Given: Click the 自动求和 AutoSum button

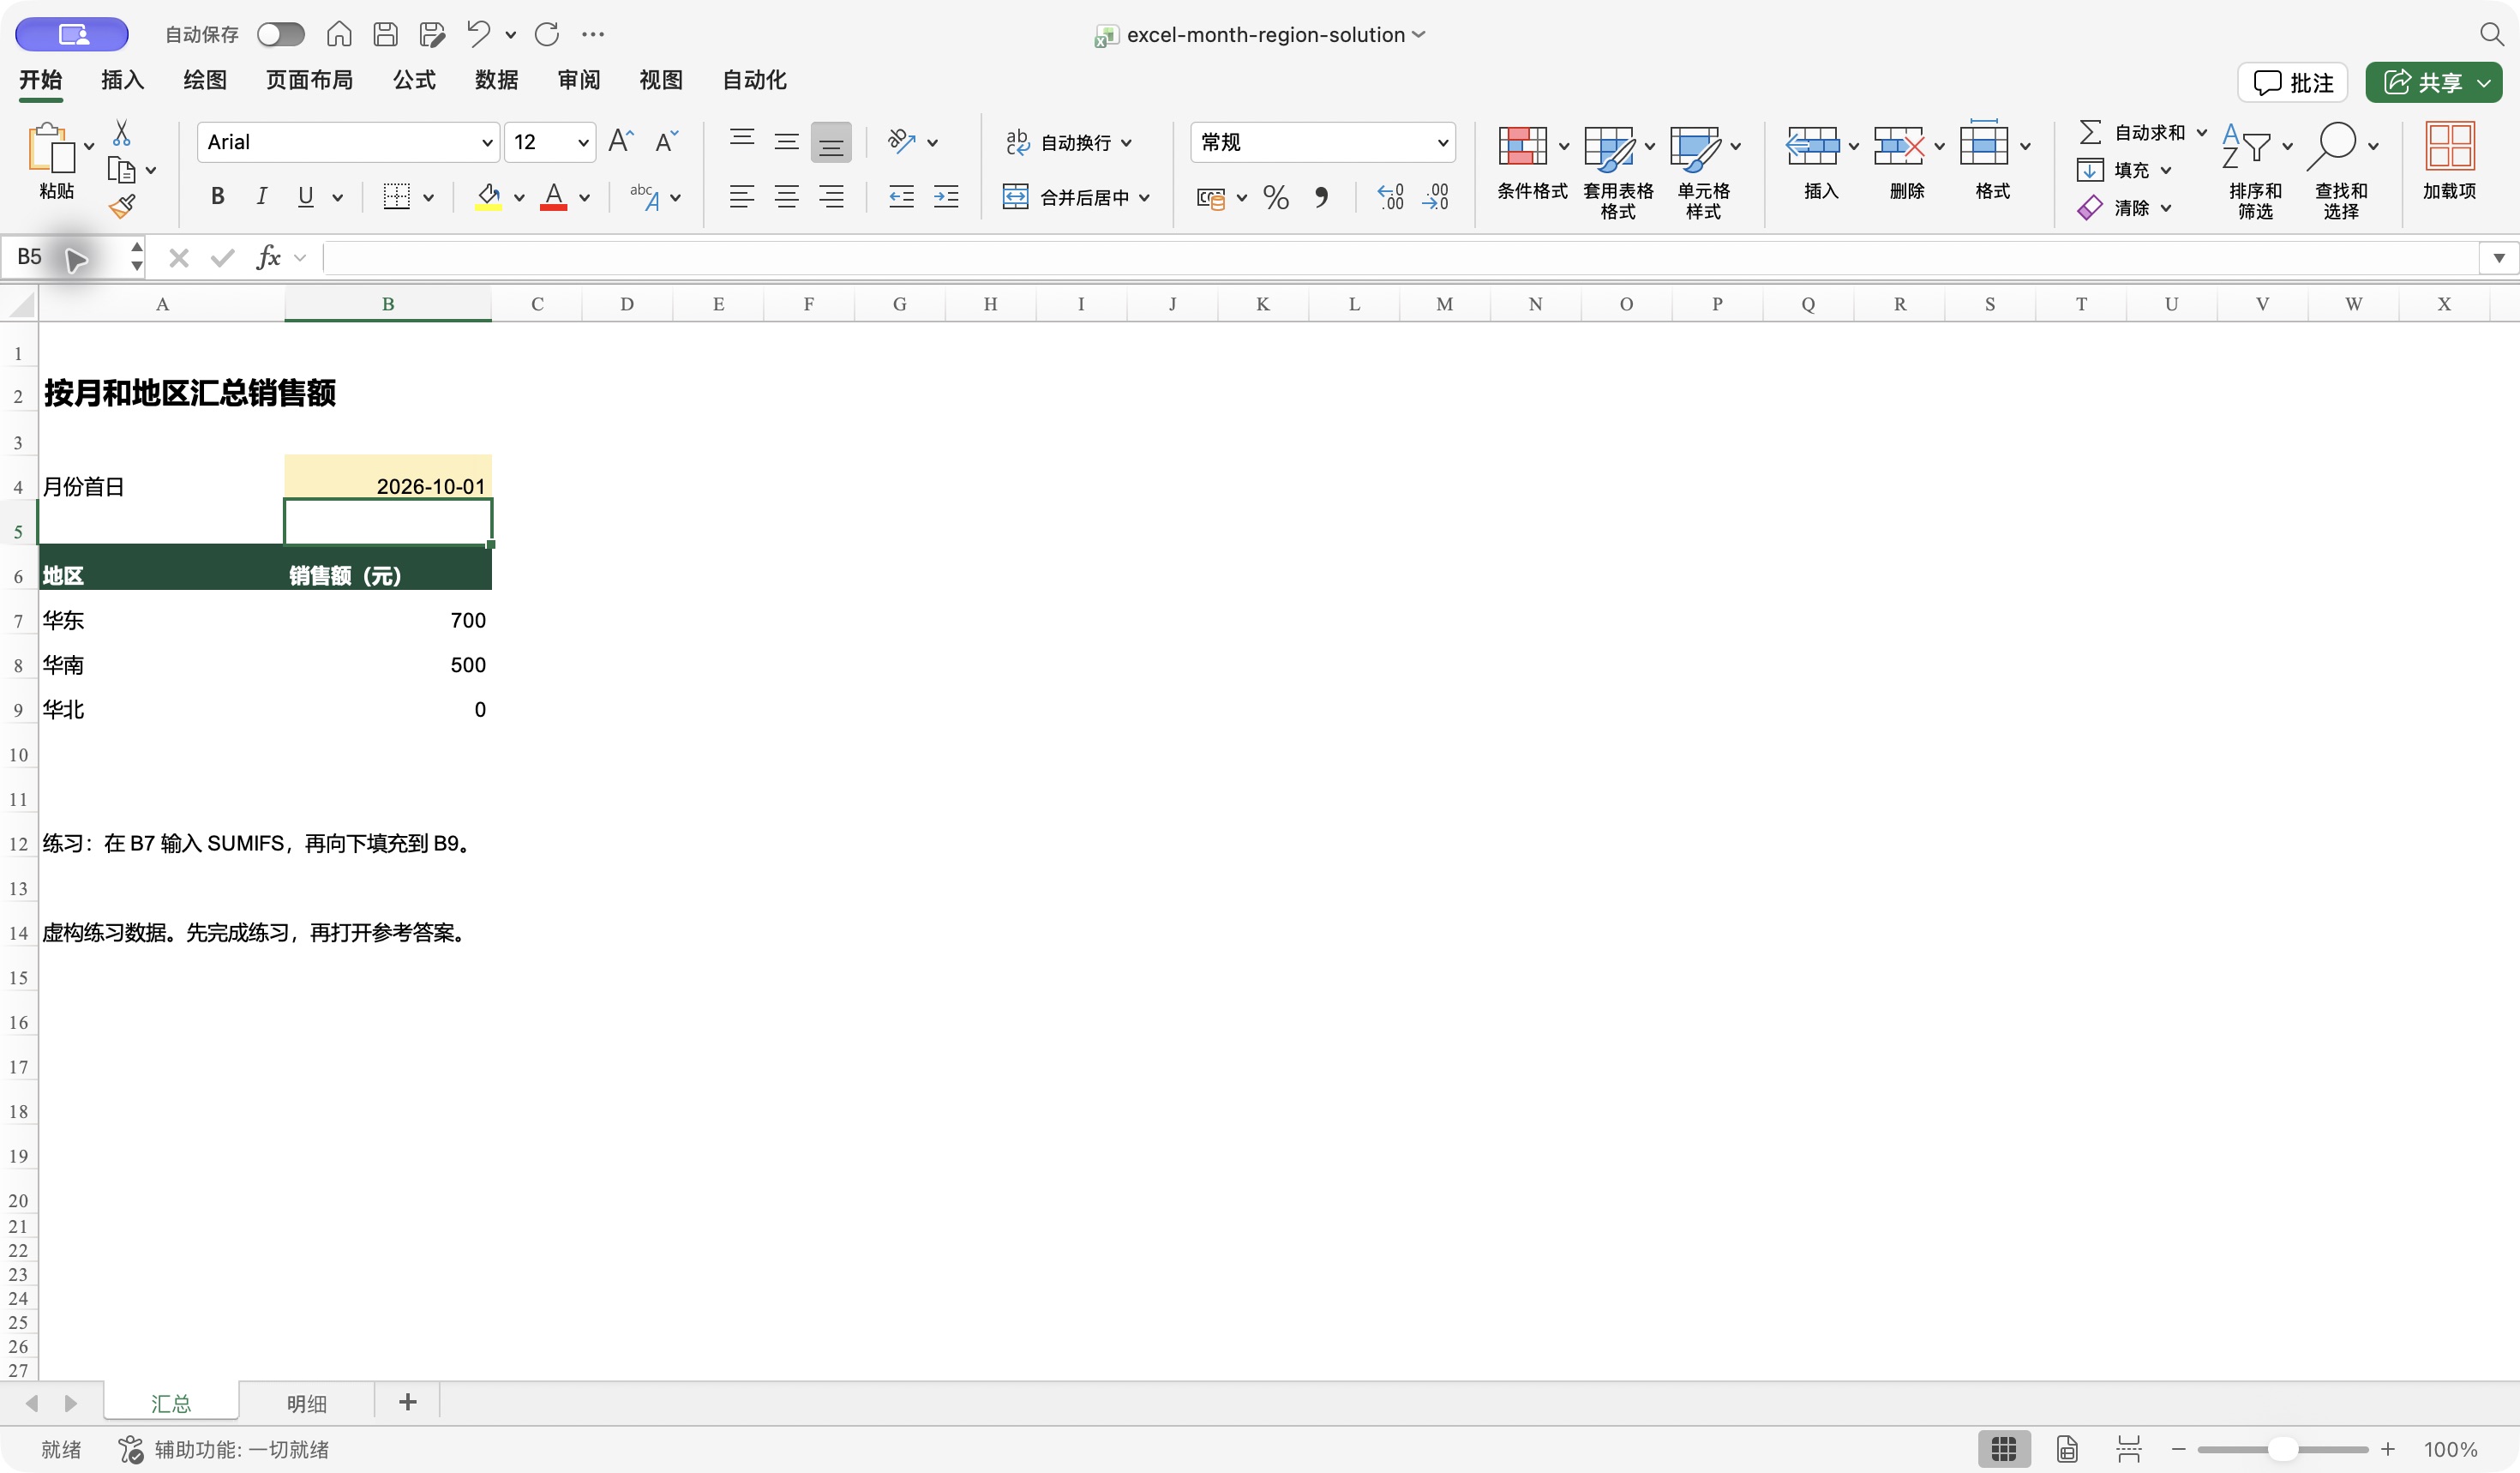Looking at the screenshot, I should point(2133,132).
